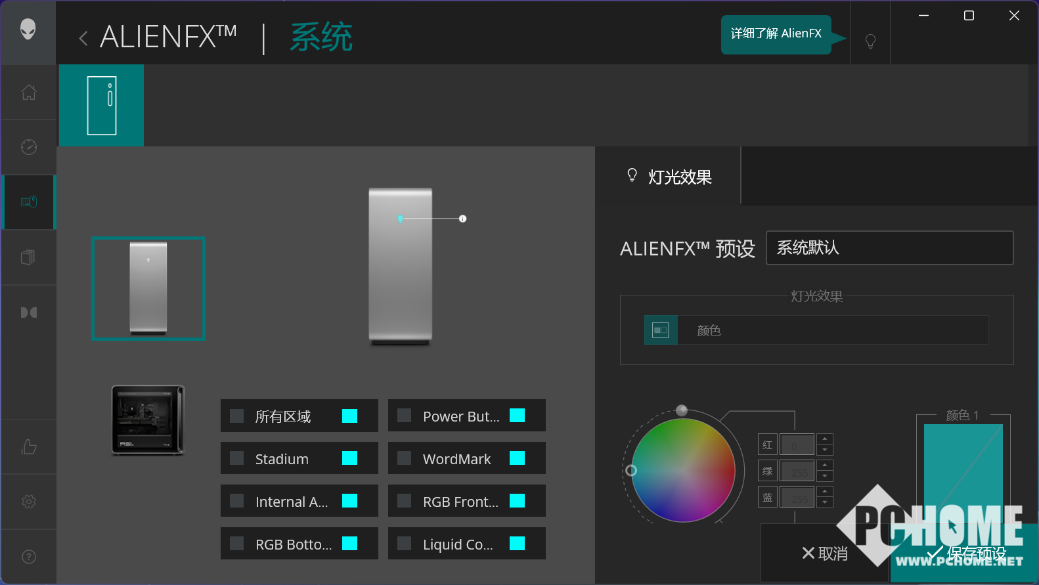Open the performance gauge page in the sidebar
This screenshot has width=1039, height=585.
point(28,147)
